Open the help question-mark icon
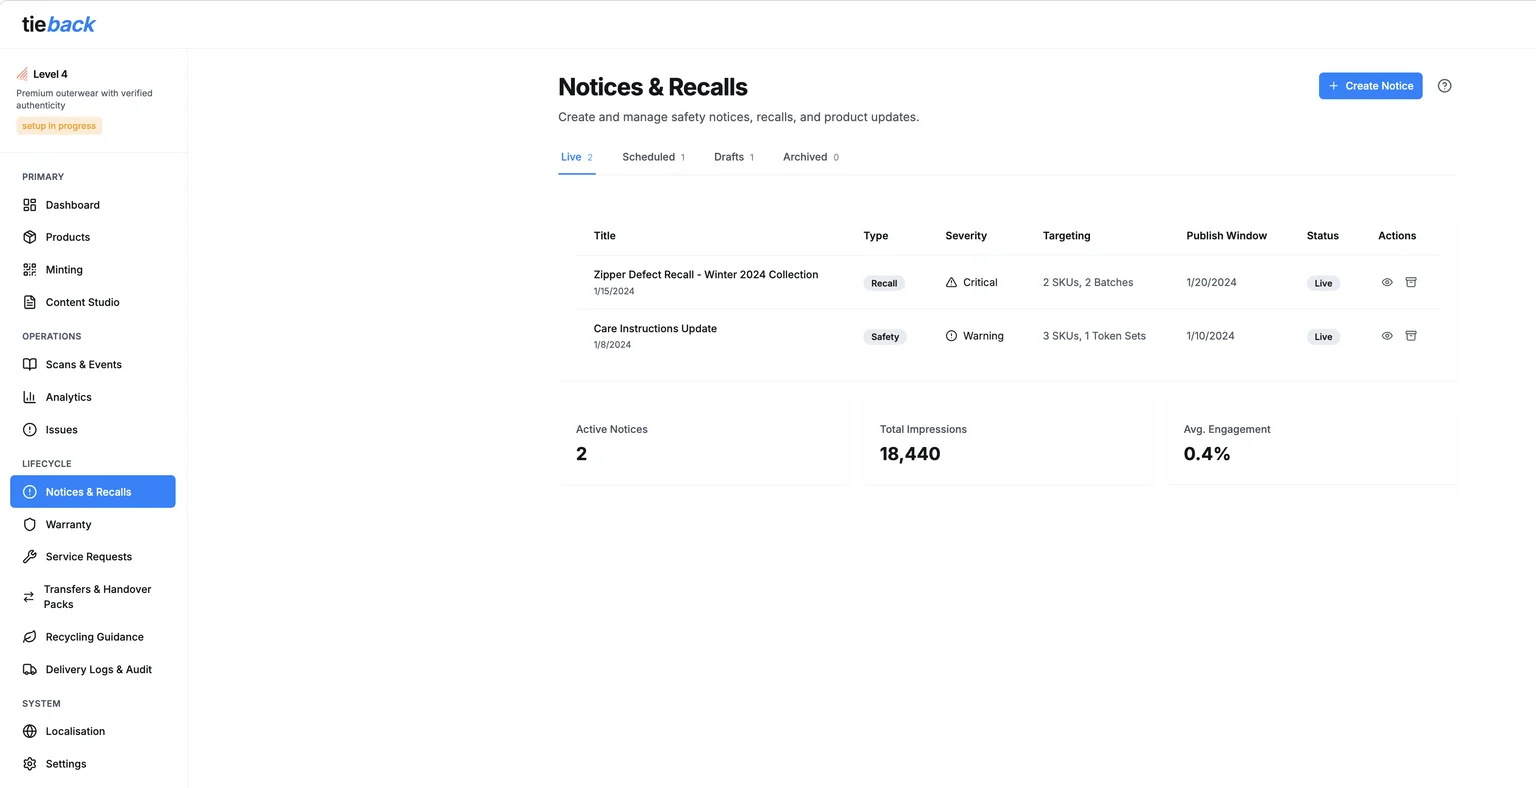The image size is (1536, 788). (1444, 85)
